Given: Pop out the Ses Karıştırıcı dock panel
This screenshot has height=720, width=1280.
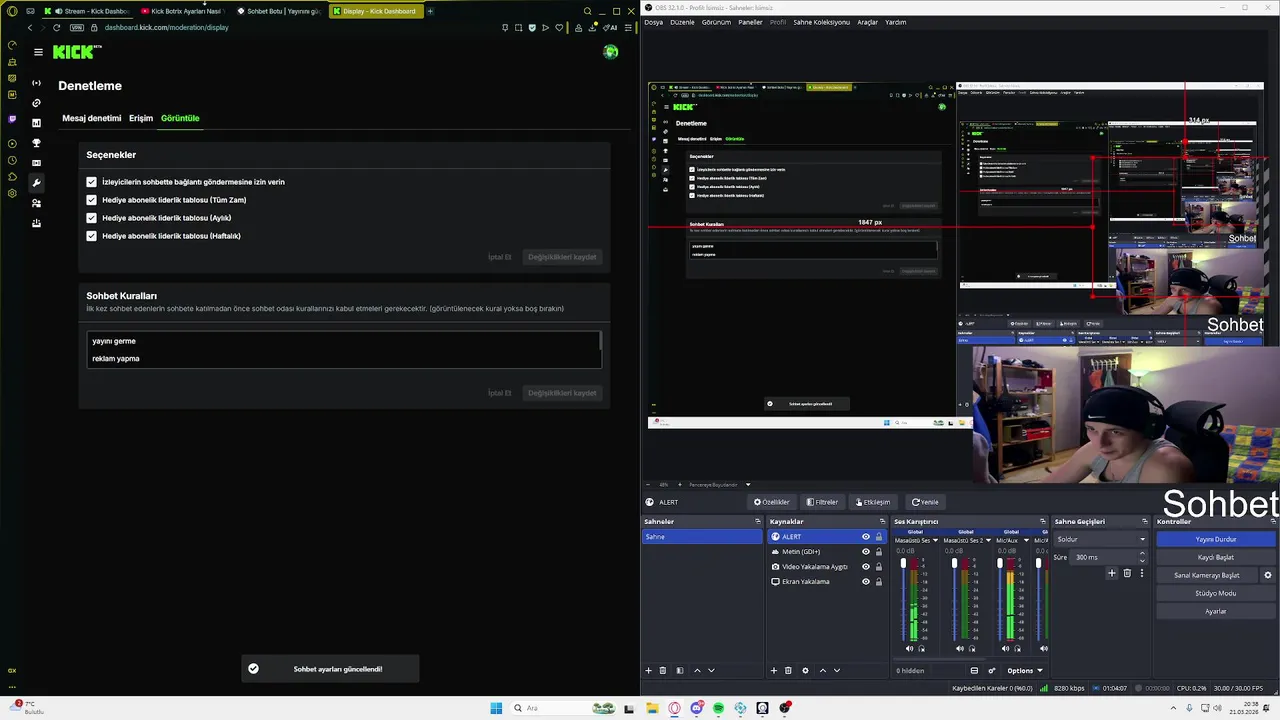Looking at the screenshot, I should (x=1042, y=521).
